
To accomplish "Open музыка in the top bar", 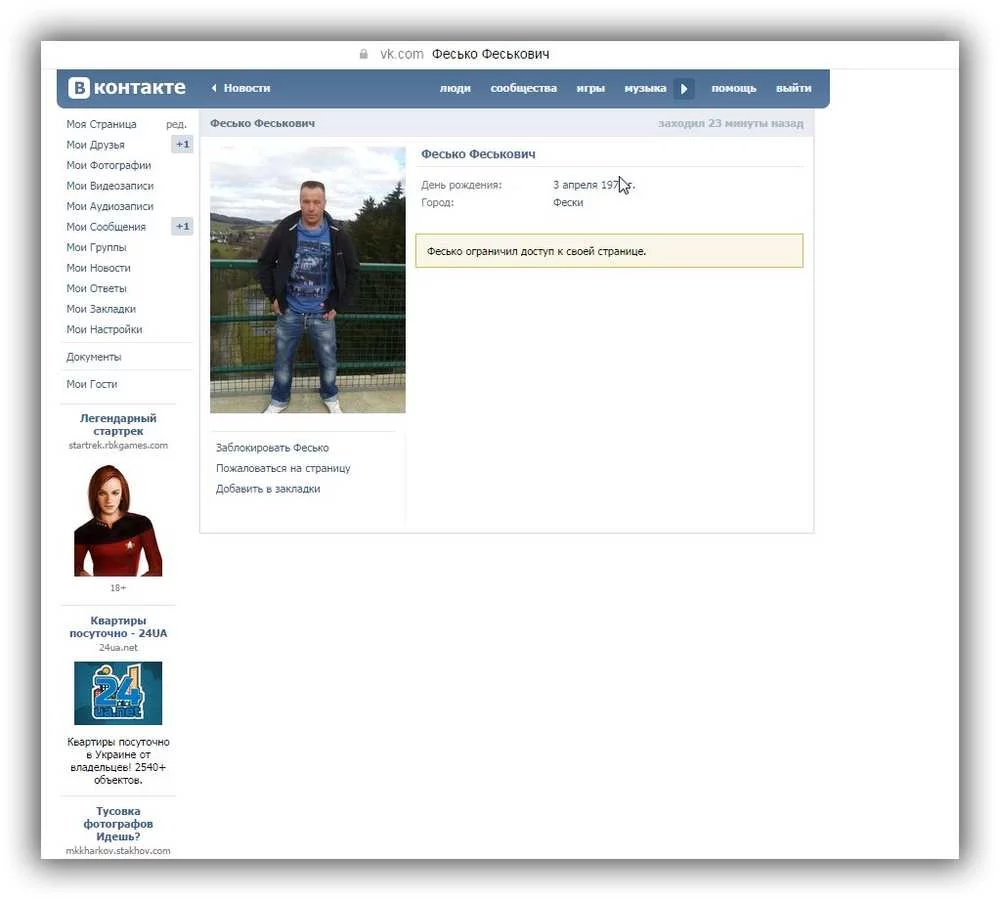I will tap(645, 88).
